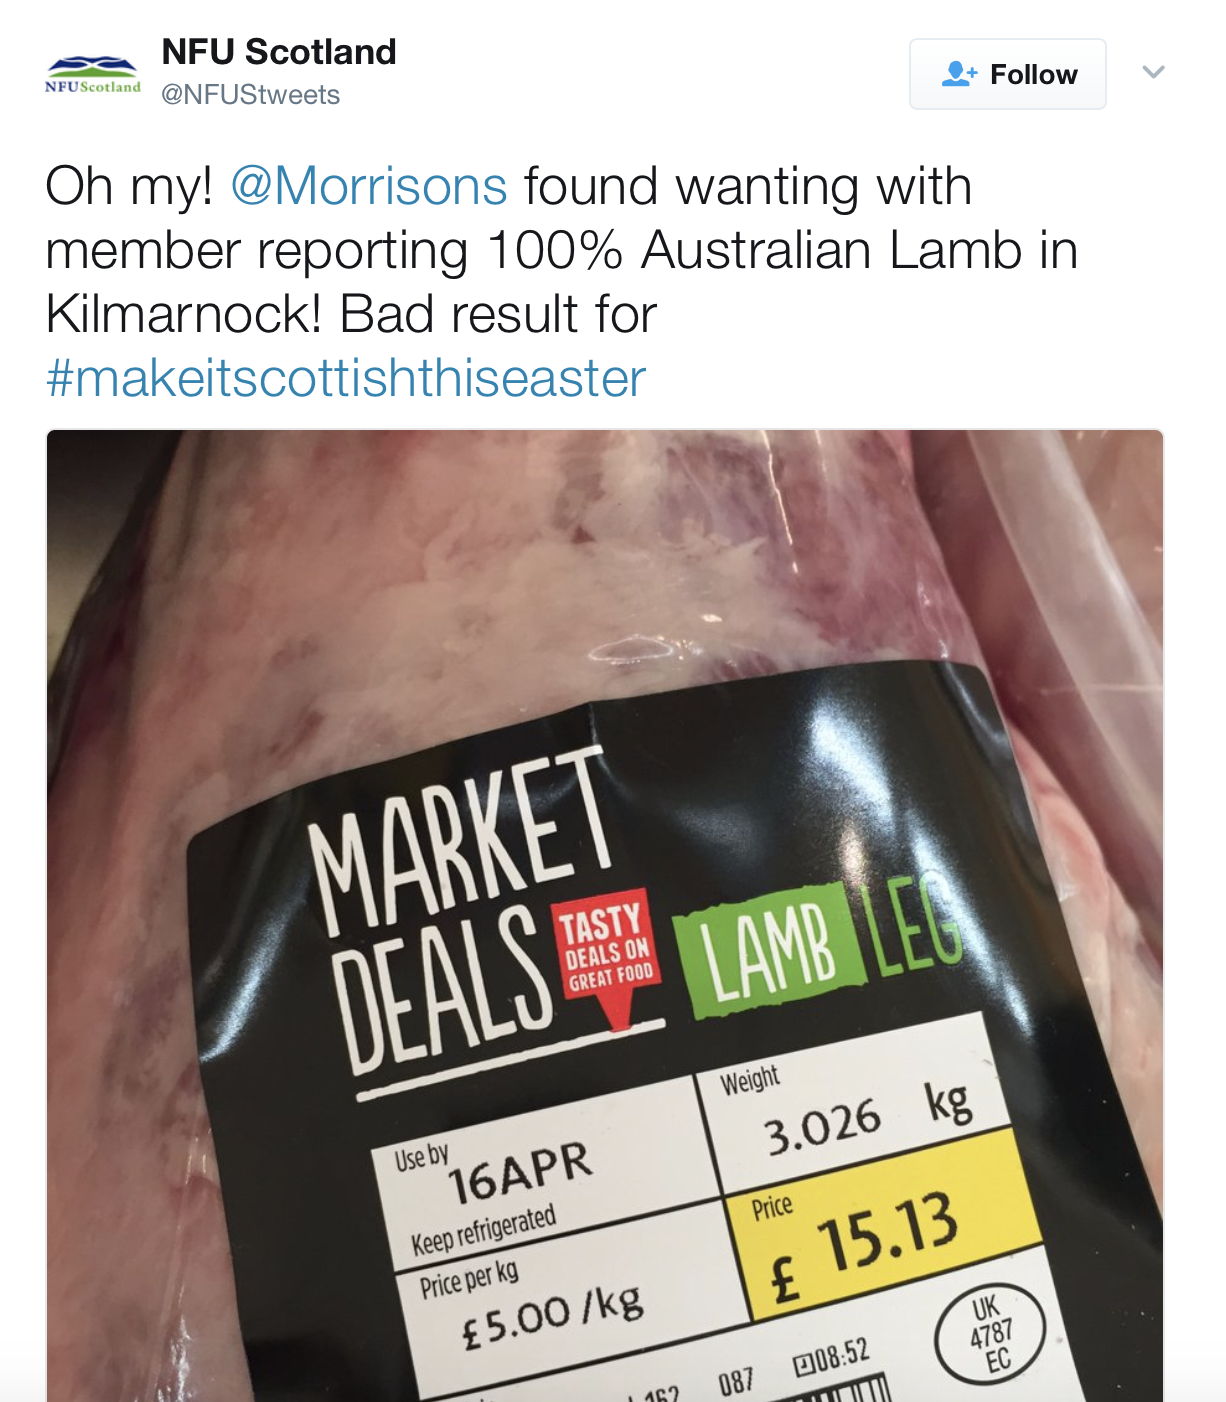The width and height of the screenshot is (1226, 1402).
Task: Click the oval UK 4787 EC mark
Action: point(990,1334)
